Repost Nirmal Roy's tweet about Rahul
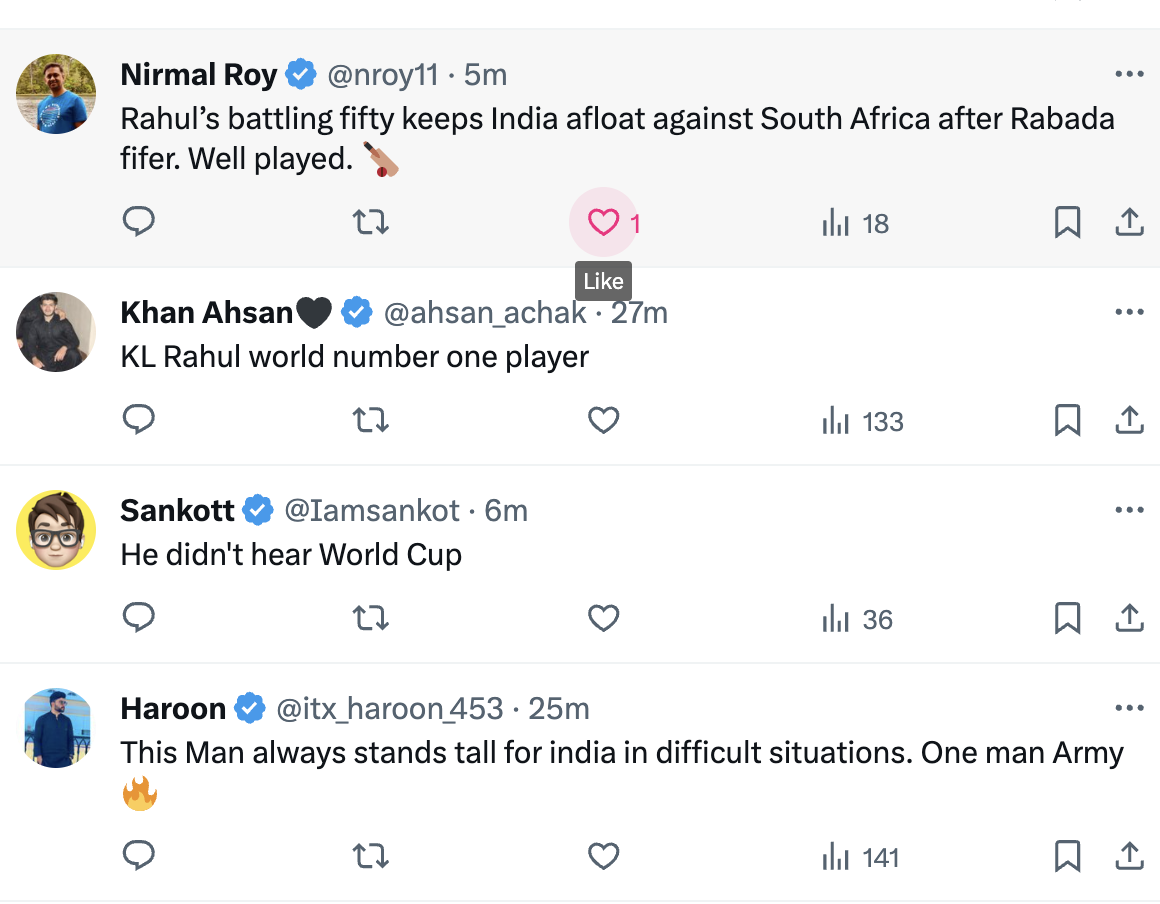The height and width of the screenshot is (904, 1160). pyautogui.click(x=371, y=222)
